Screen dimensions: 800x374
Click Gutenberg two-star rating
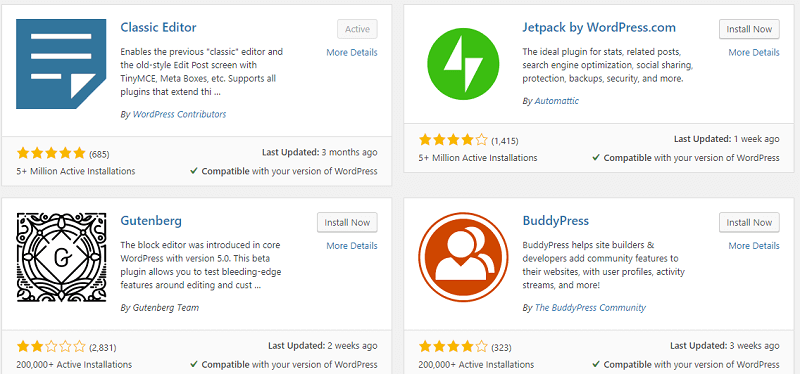pos(51,347)
